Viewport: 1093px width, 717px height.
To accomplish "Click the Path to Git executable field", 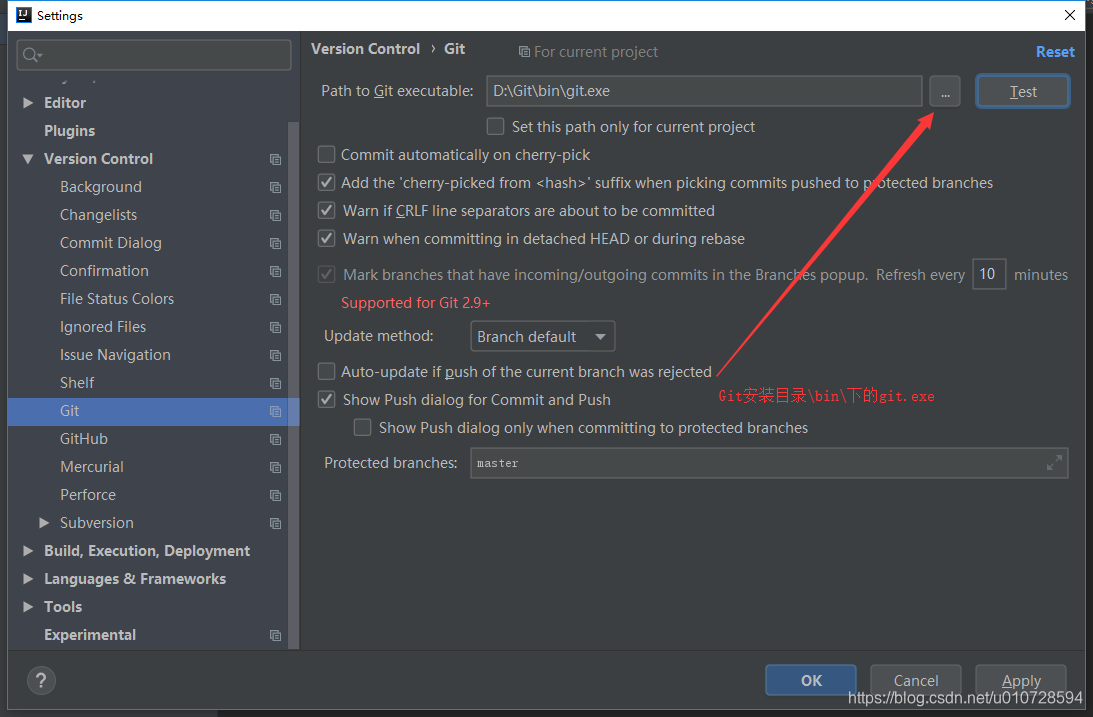I will coord(704,91).
